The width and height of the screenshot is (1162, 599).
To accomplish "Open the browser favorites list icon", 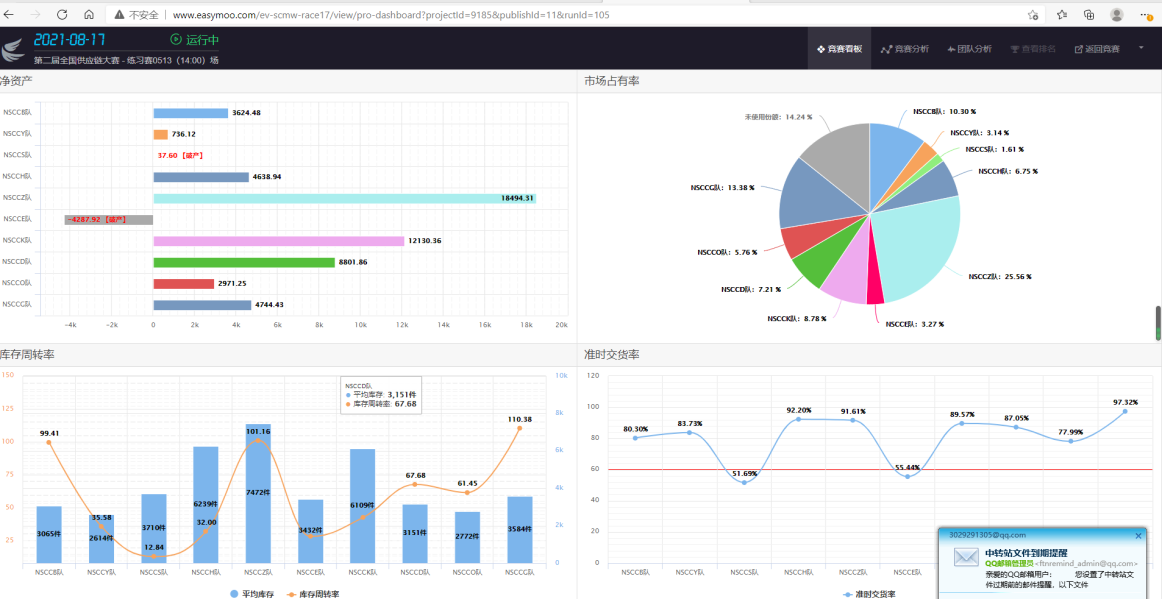I will coord(1061,15).
